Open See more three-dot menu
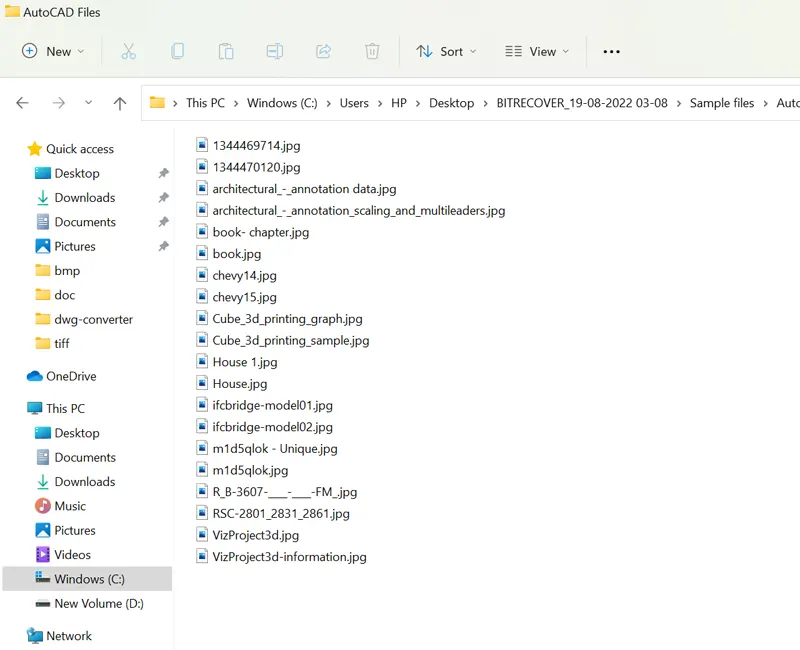Viewport: 800px width, 650px height. (611, 51)
